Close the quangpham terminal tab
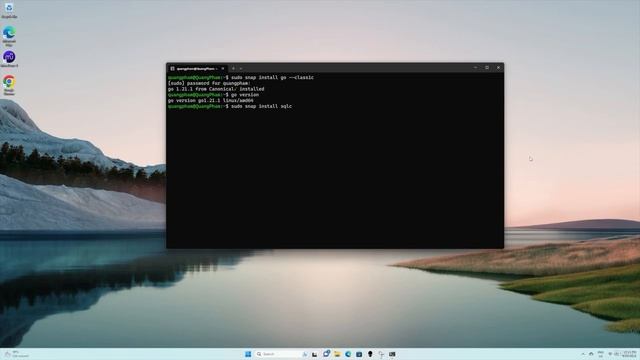 click(x=223, y=69)
